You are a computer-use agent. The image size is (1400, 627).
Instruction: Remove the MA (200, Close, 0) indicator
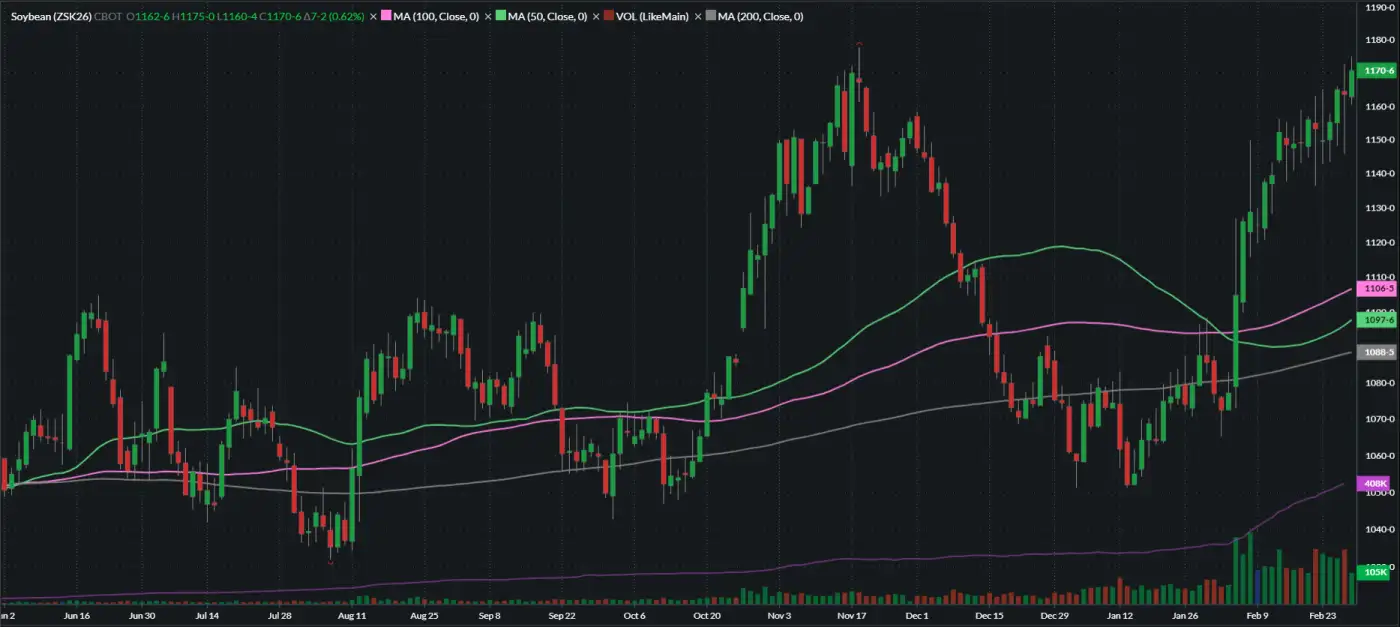[698, 17]
